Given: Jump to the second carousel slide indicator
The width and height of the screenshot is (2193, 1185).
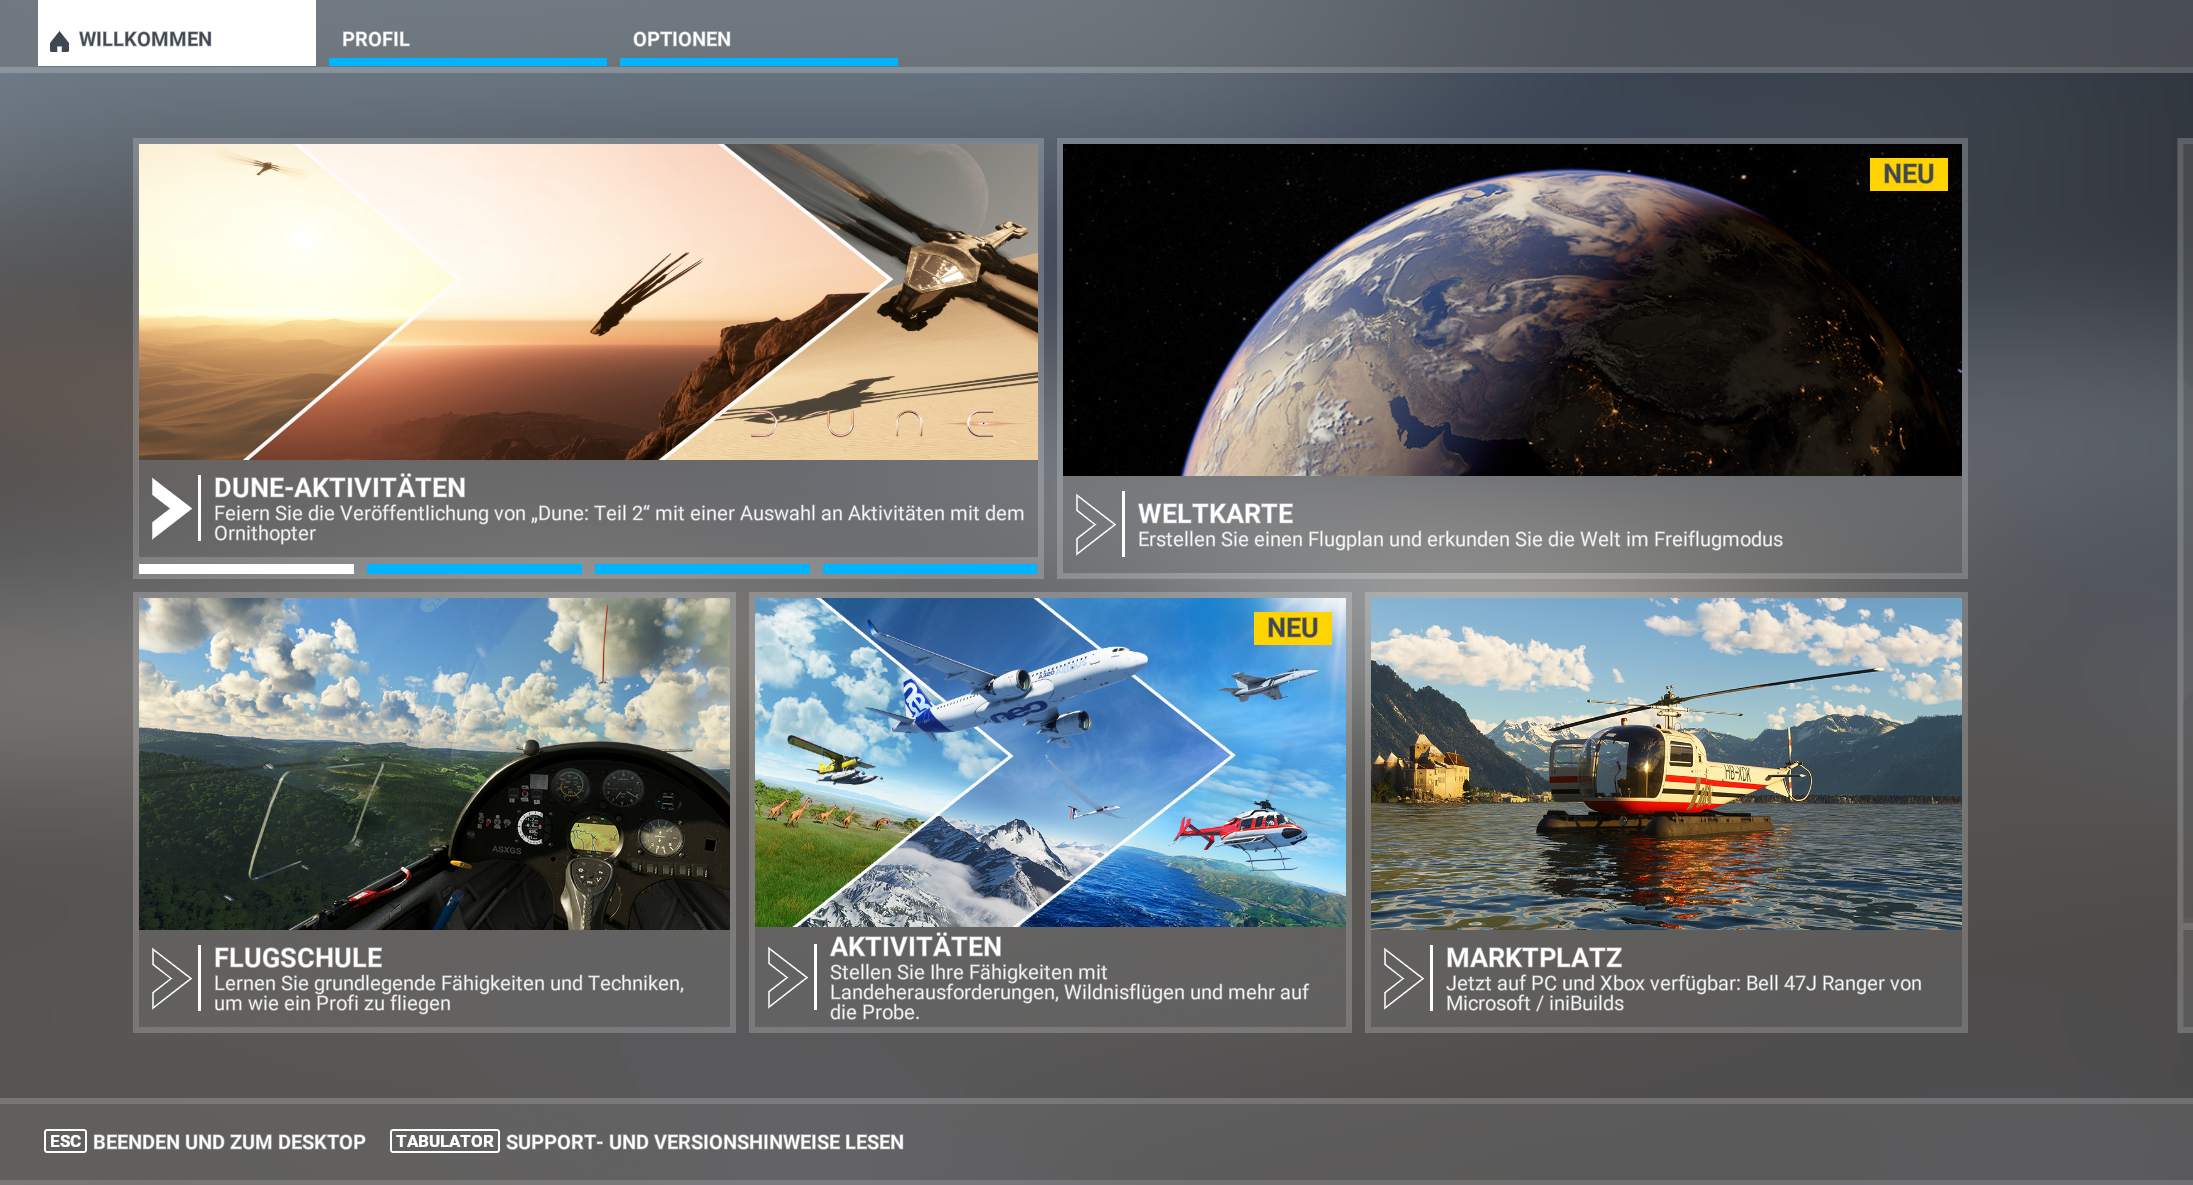Looking at the screenshot, I should (x=474, y=569).
